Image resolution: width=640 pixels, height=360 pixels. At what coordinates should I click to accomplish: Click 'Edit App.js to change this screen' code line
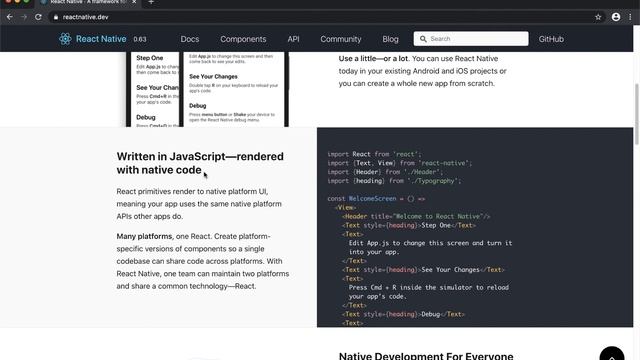point(430,243)
